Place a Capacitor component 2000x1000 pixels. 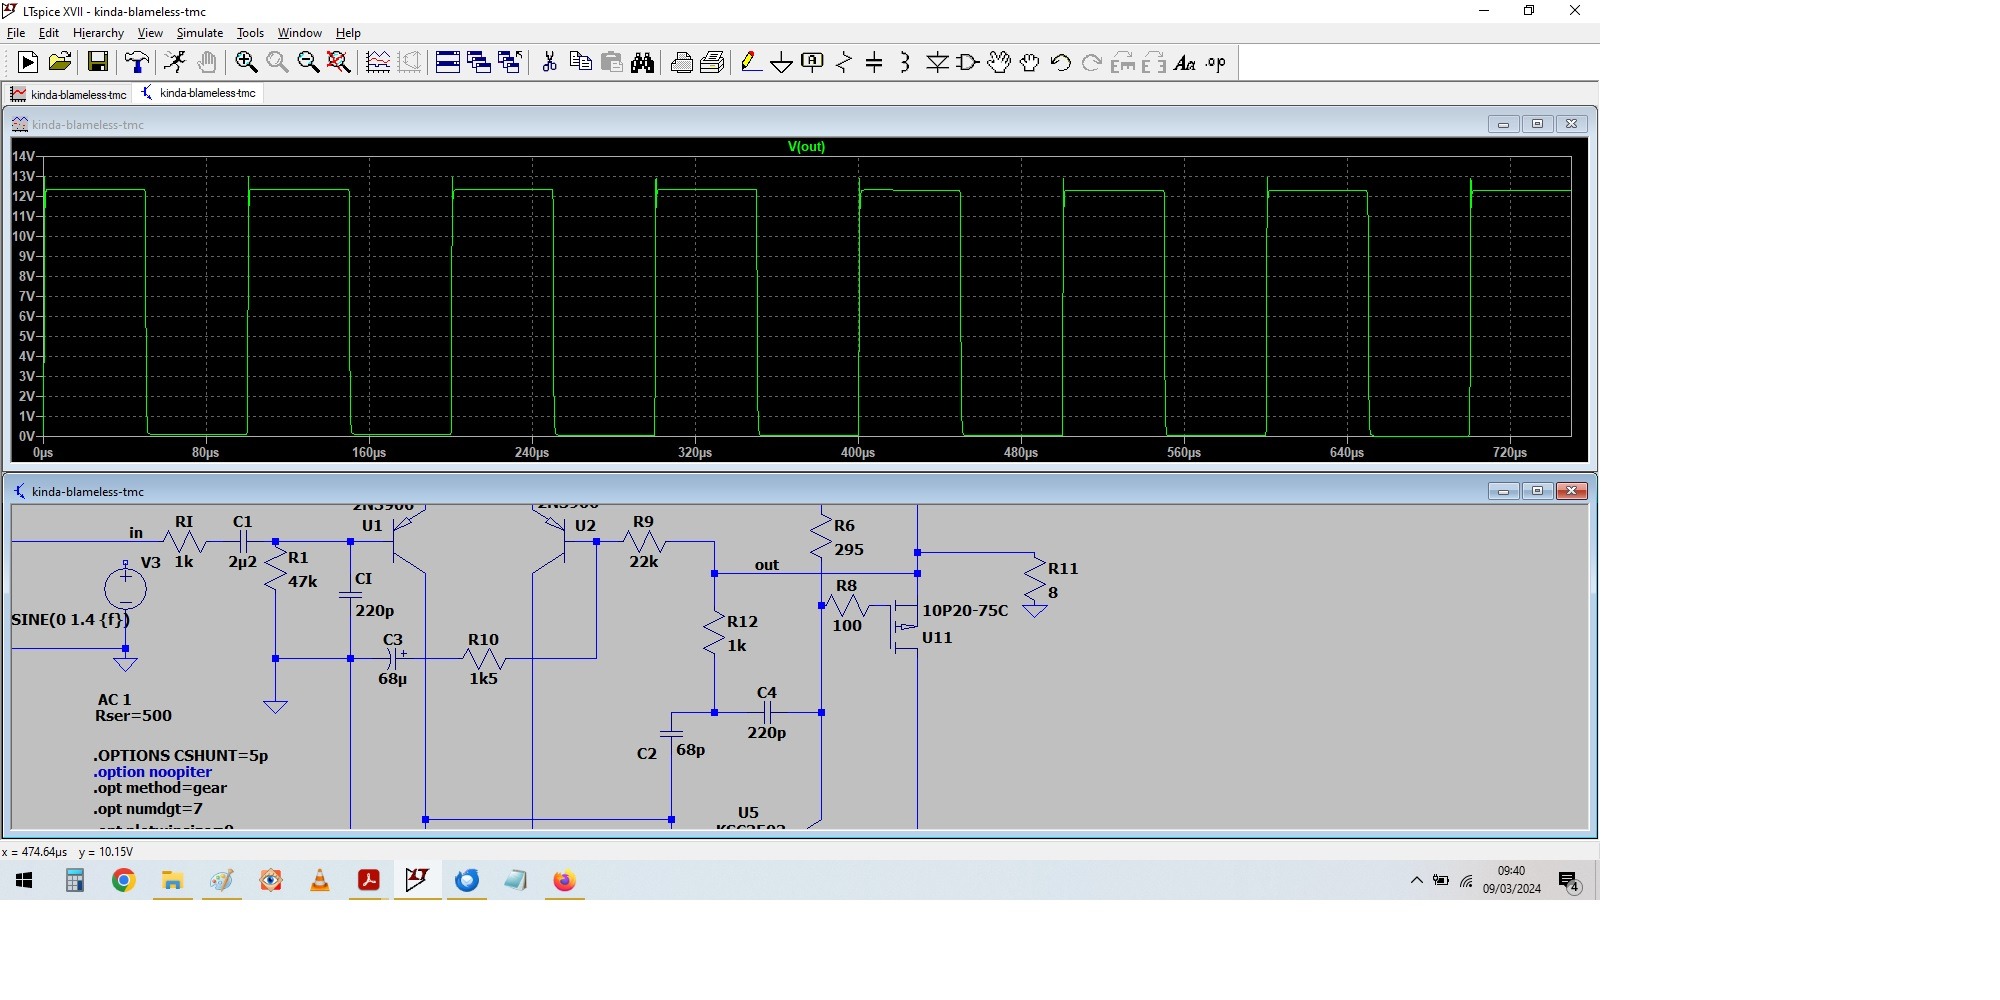(874, 63)
